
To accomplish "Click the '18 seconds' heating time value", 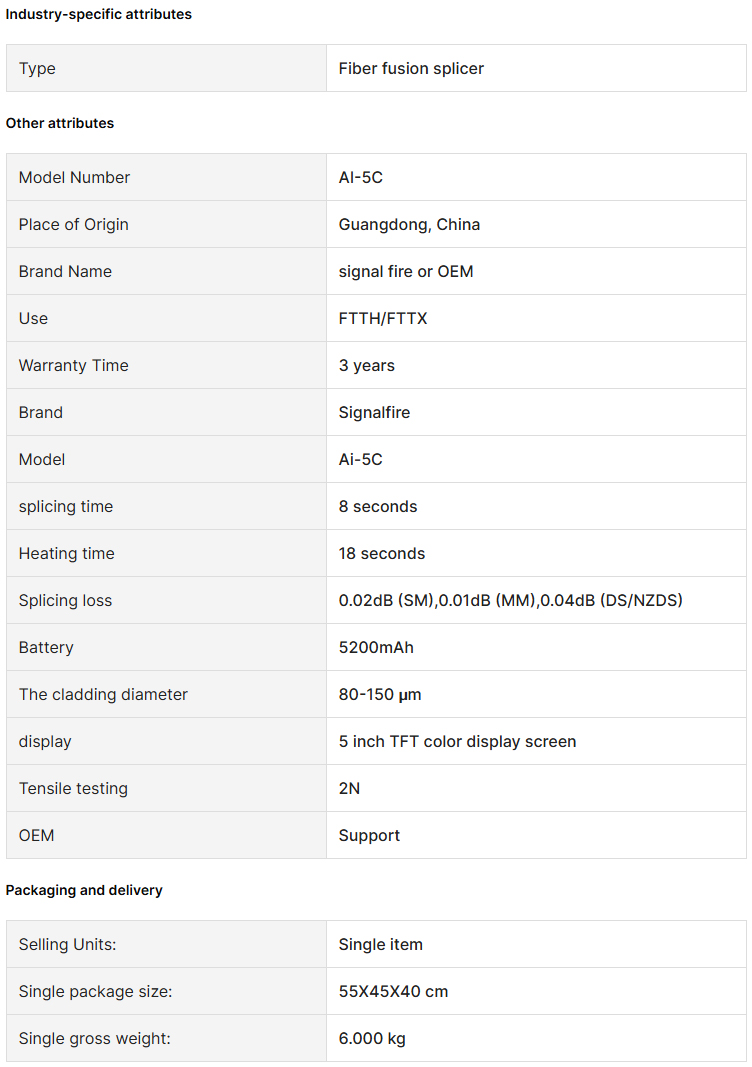I will (382, 553).
